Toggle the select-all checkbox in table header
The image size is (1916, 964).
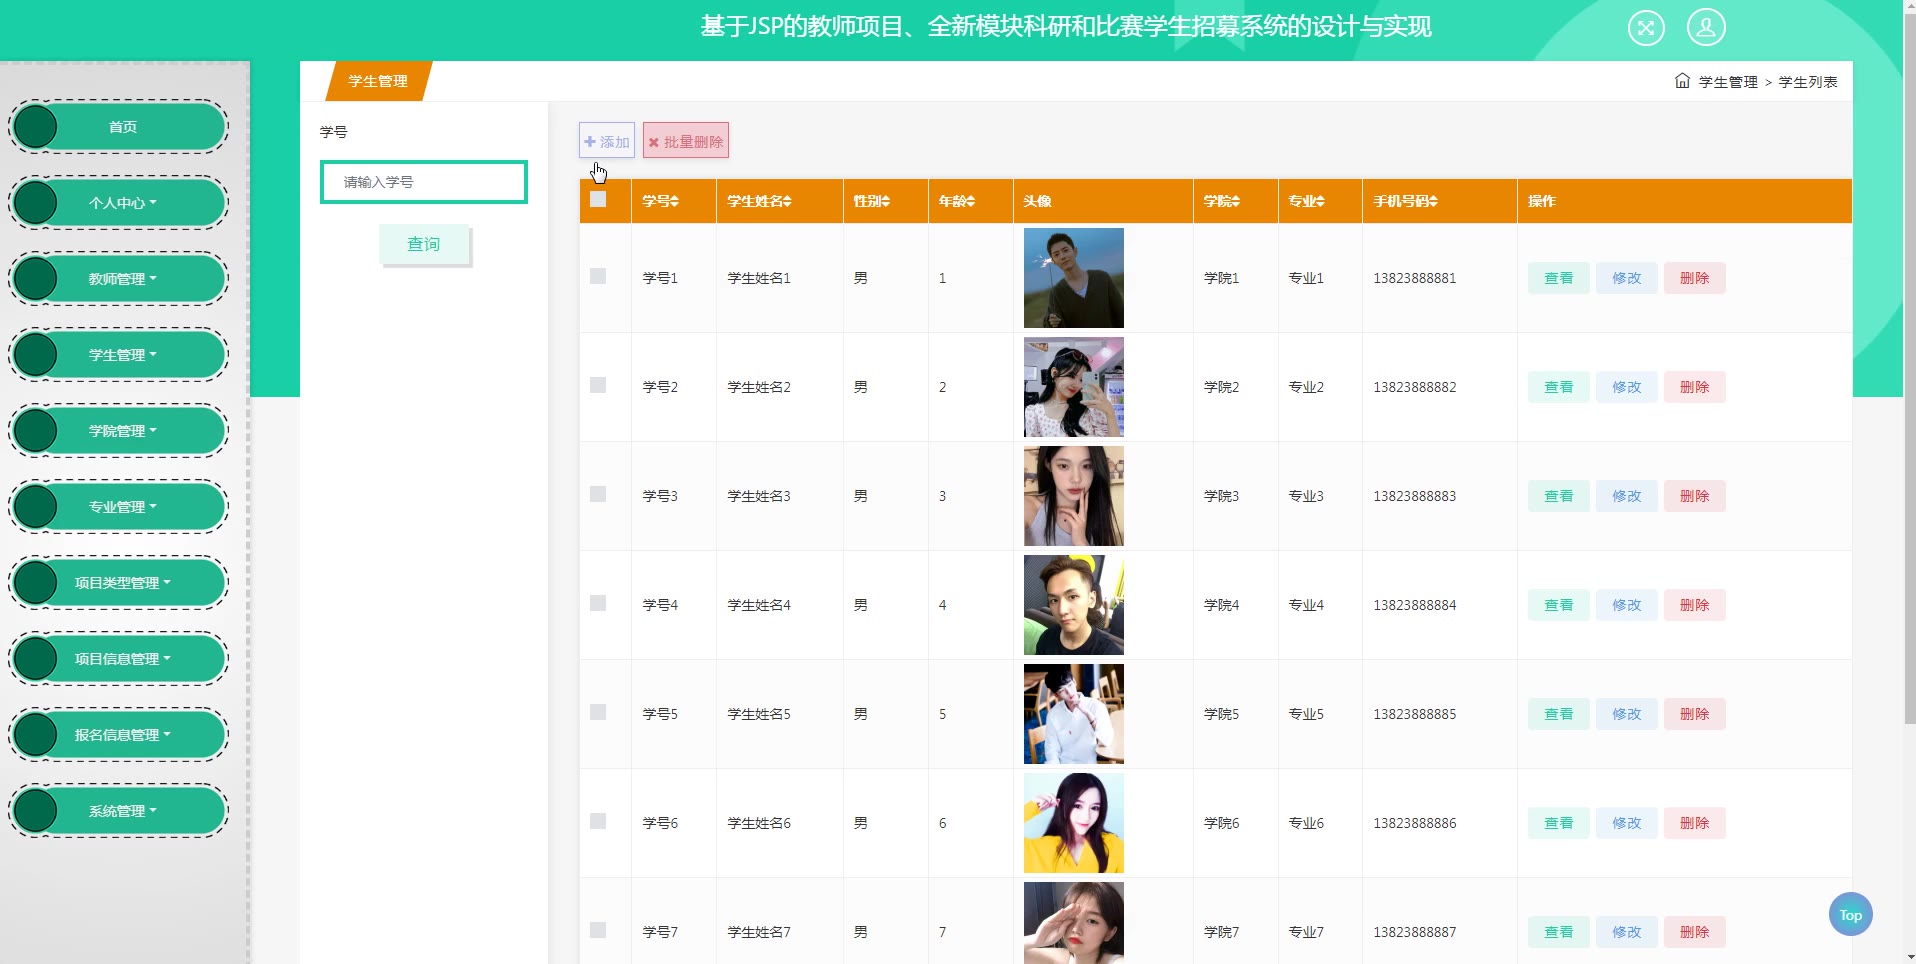point(598,199)
